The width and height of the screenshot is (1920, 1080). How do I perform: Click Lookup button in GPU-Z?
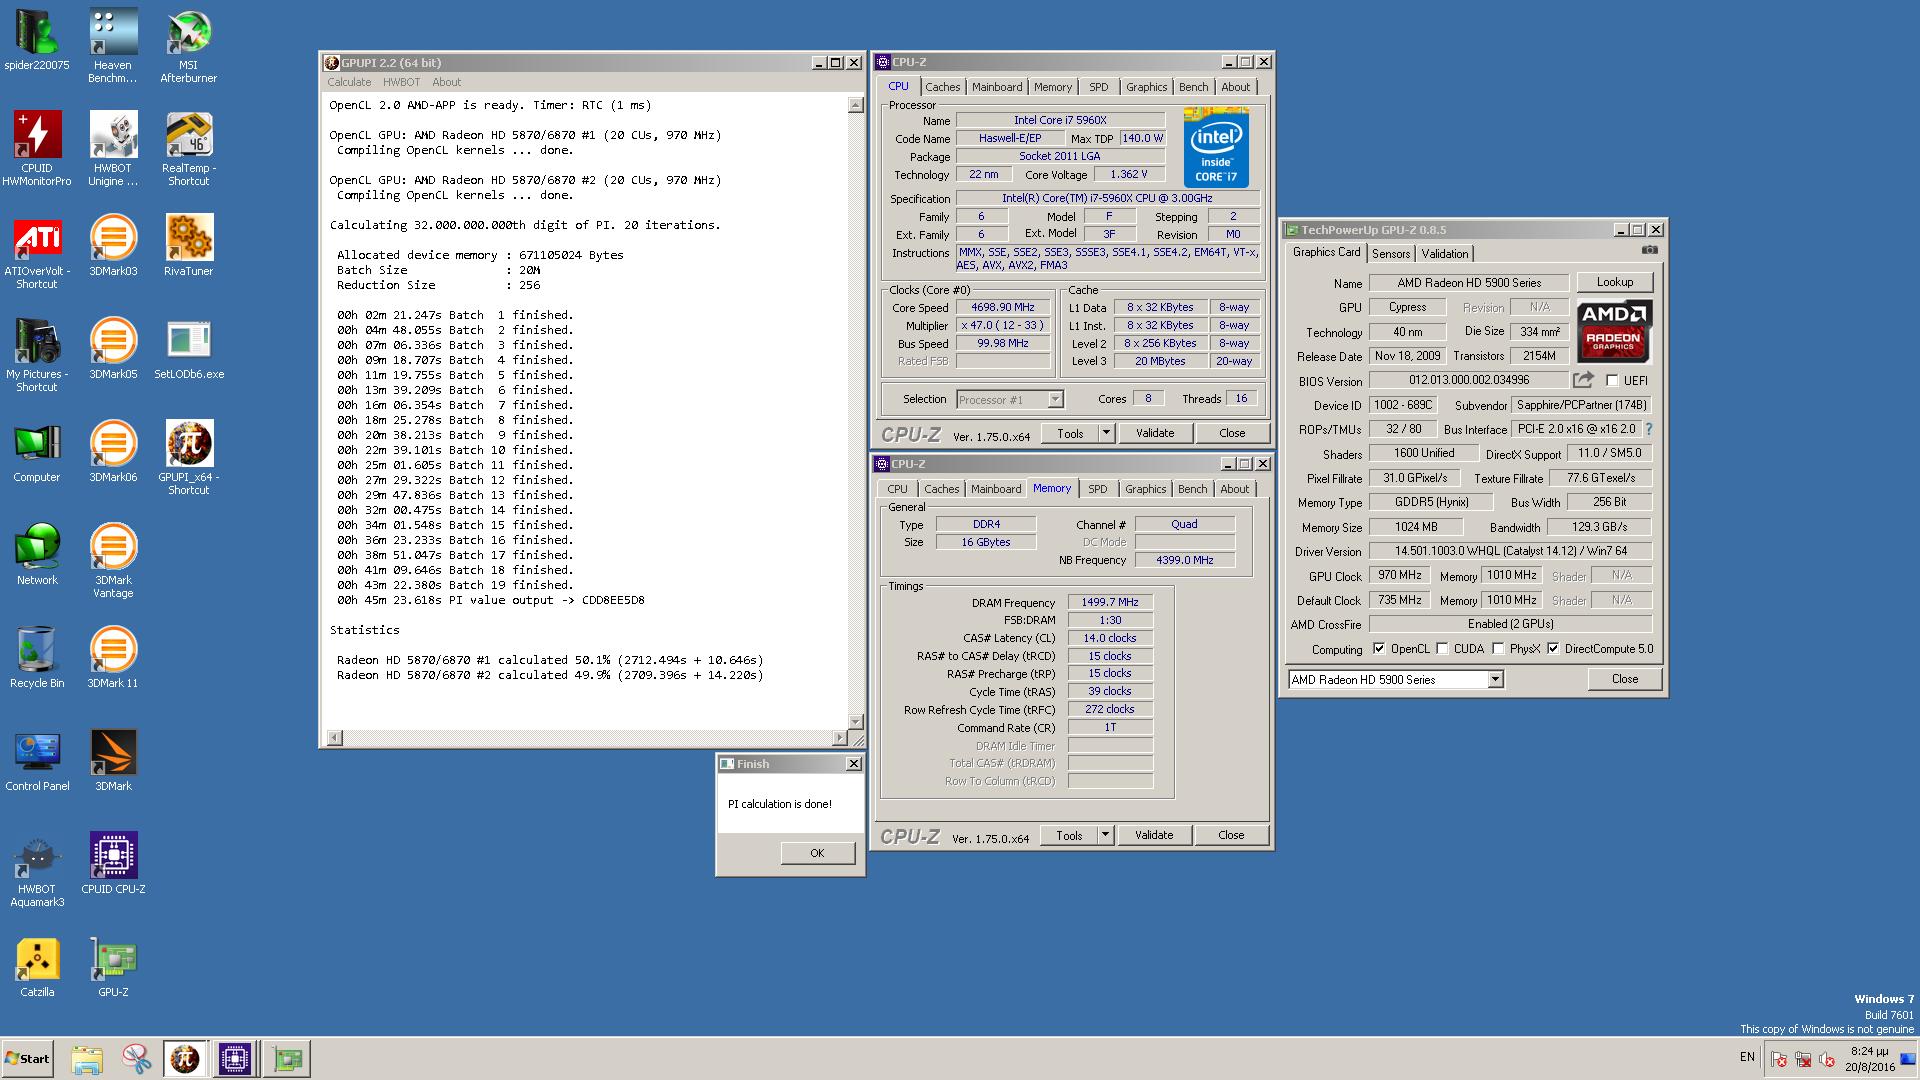pyautogui.click(x=1615, y=282)
